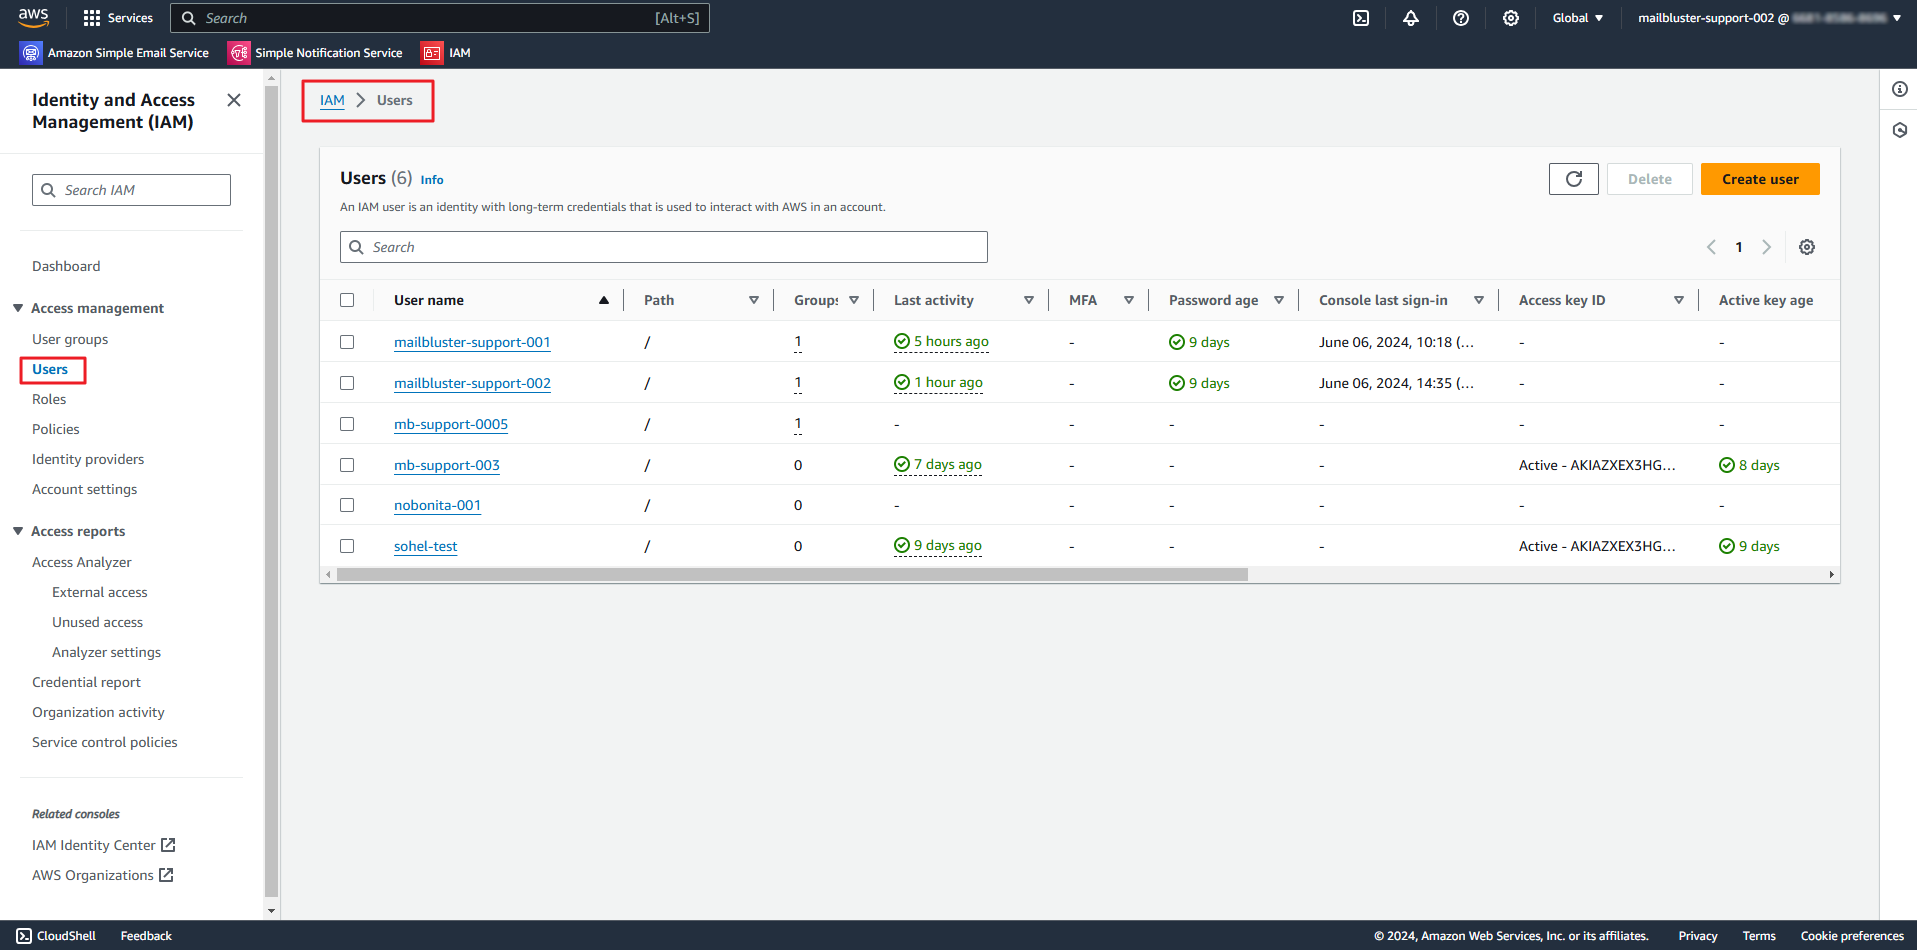Refresh the Users table
1917x950 pixels.
[1573, 179]
